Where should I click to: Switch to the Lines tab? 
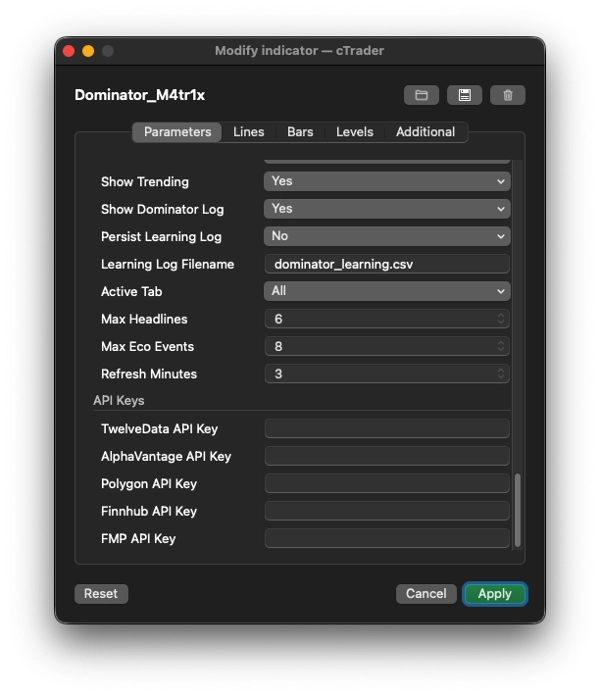(249, 132)
